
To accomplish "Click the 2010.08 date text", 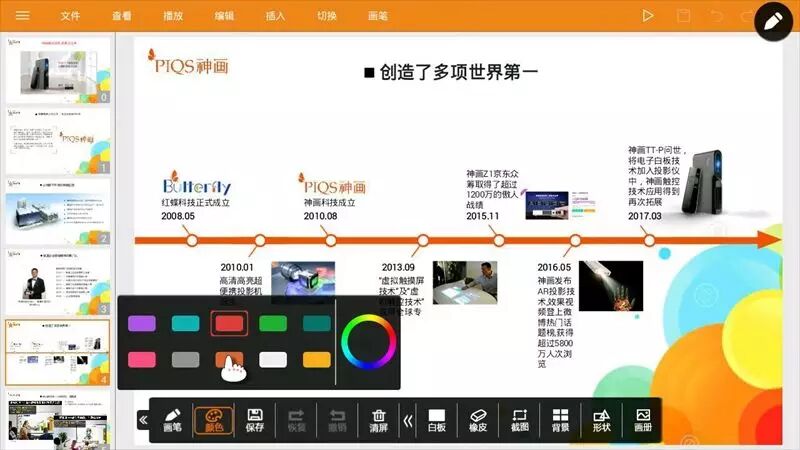I will pos(320,216).
